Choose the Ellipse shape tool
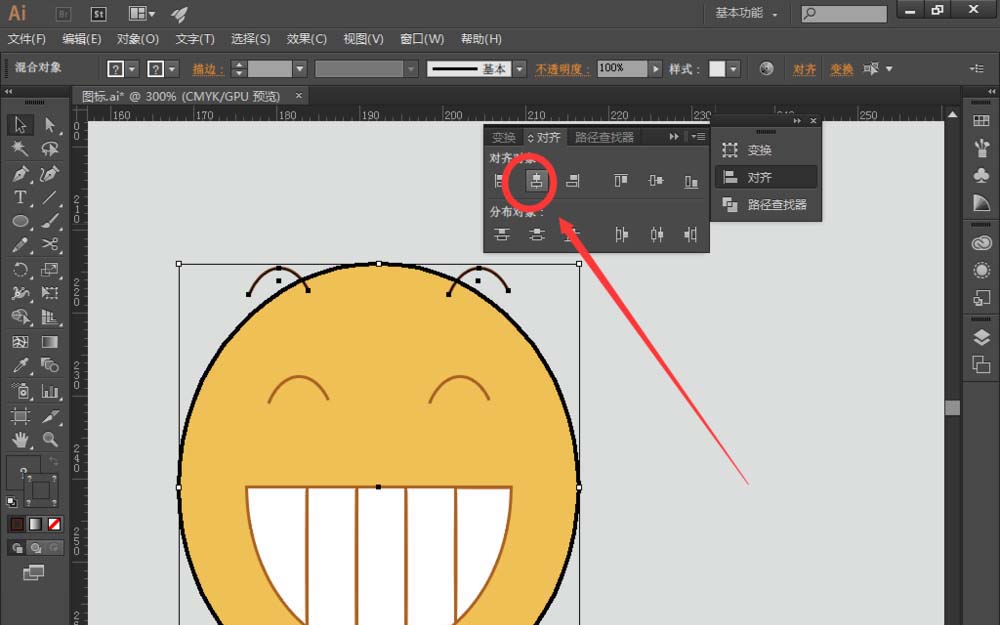 tap(20, 221)
